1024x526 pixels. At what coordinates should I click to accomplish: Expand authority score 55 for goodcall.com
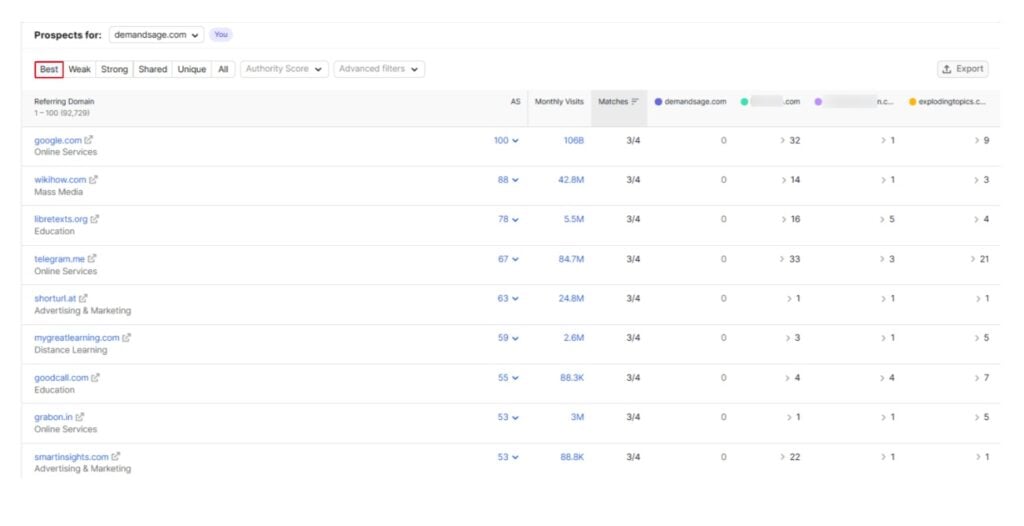[x=508, y=378]
